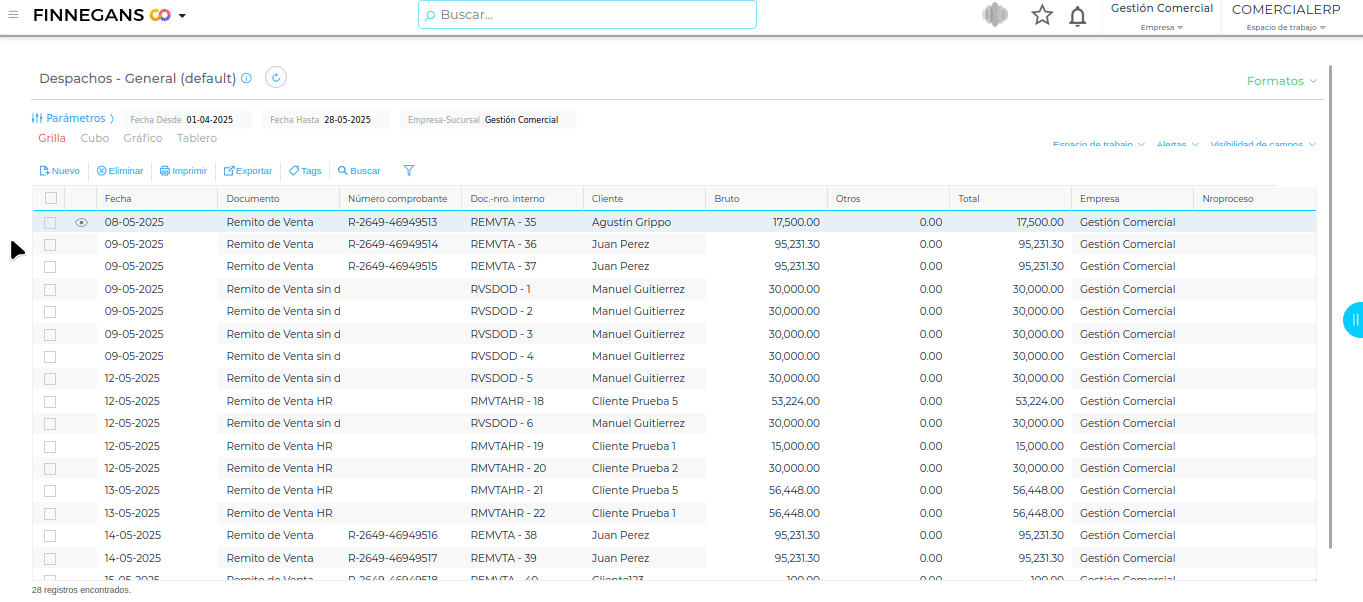Image resolution: width=1363 pixels, height=602 pixels.
Task: Sort by the Fecha column header
Action: 157,198
